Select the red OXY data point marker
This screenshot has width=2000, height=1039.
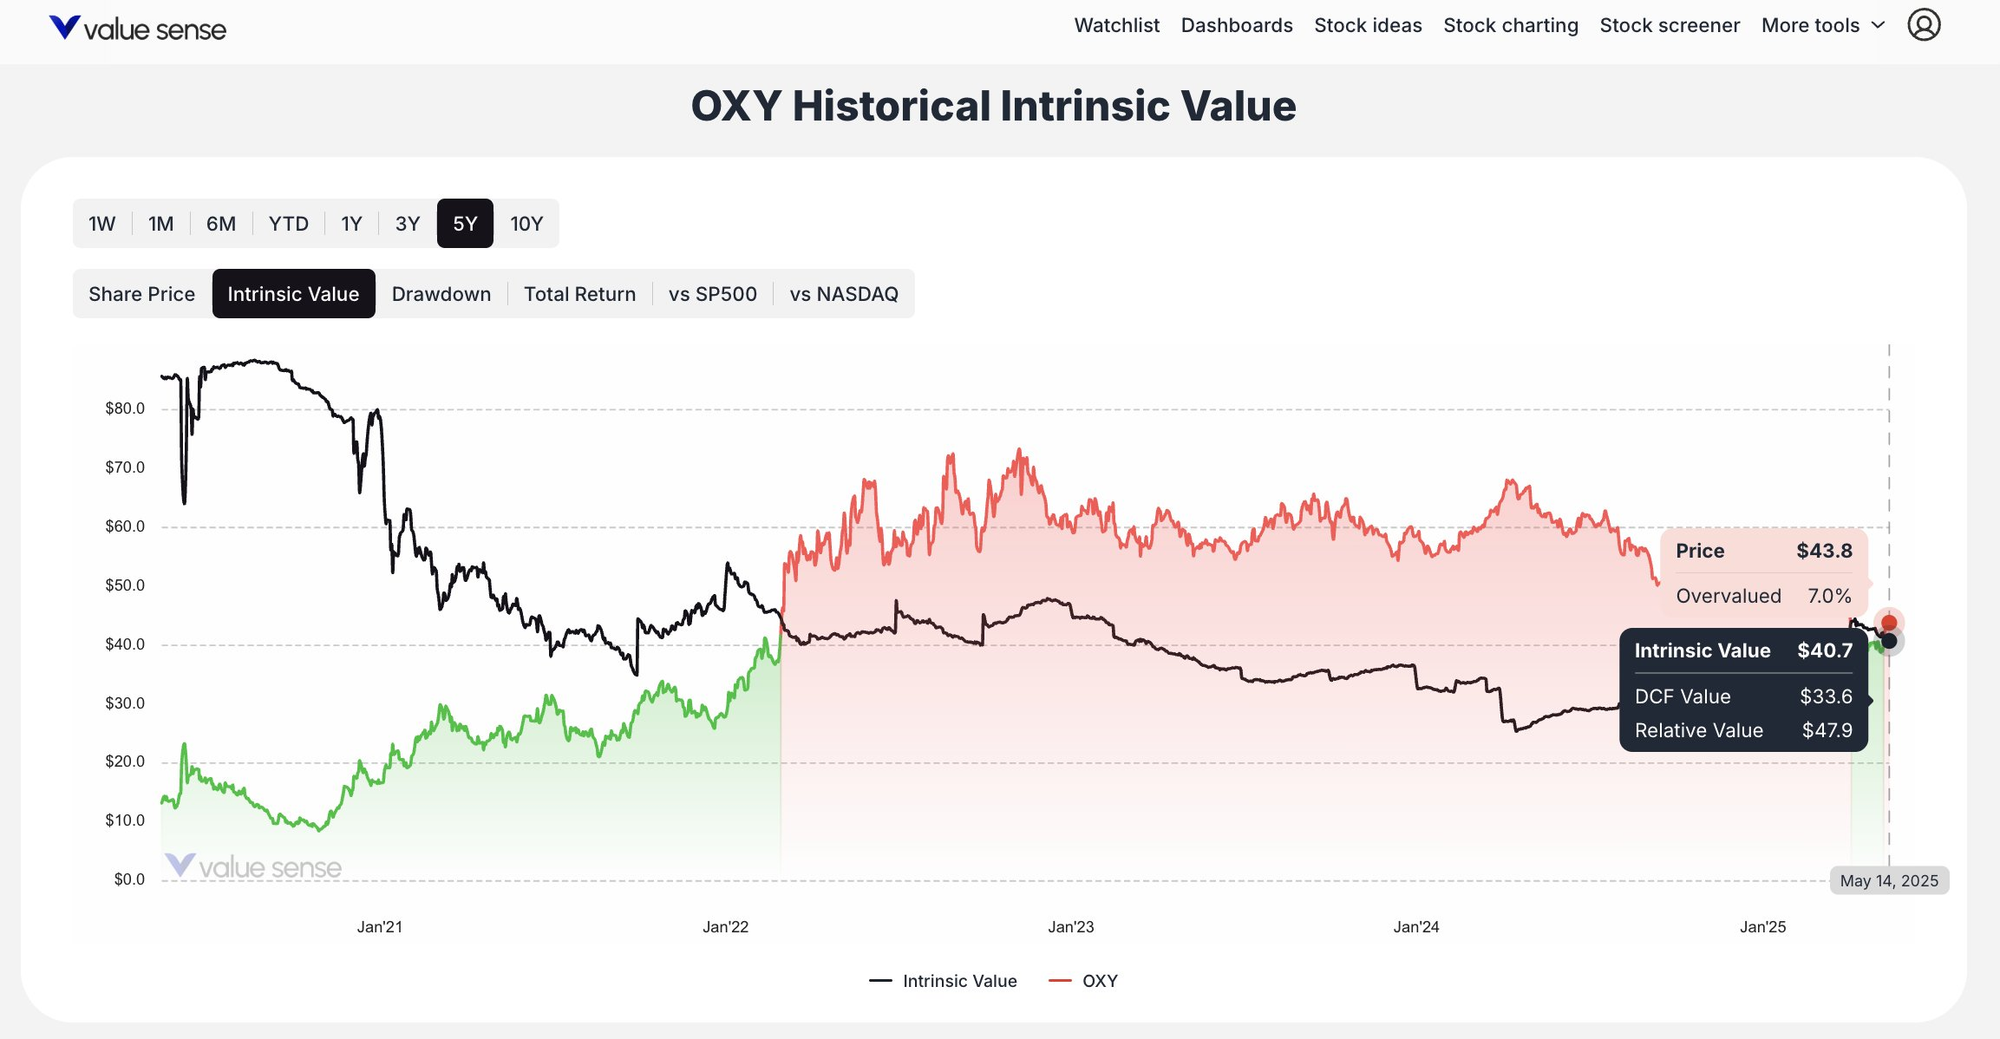(x=1888, y=620)
